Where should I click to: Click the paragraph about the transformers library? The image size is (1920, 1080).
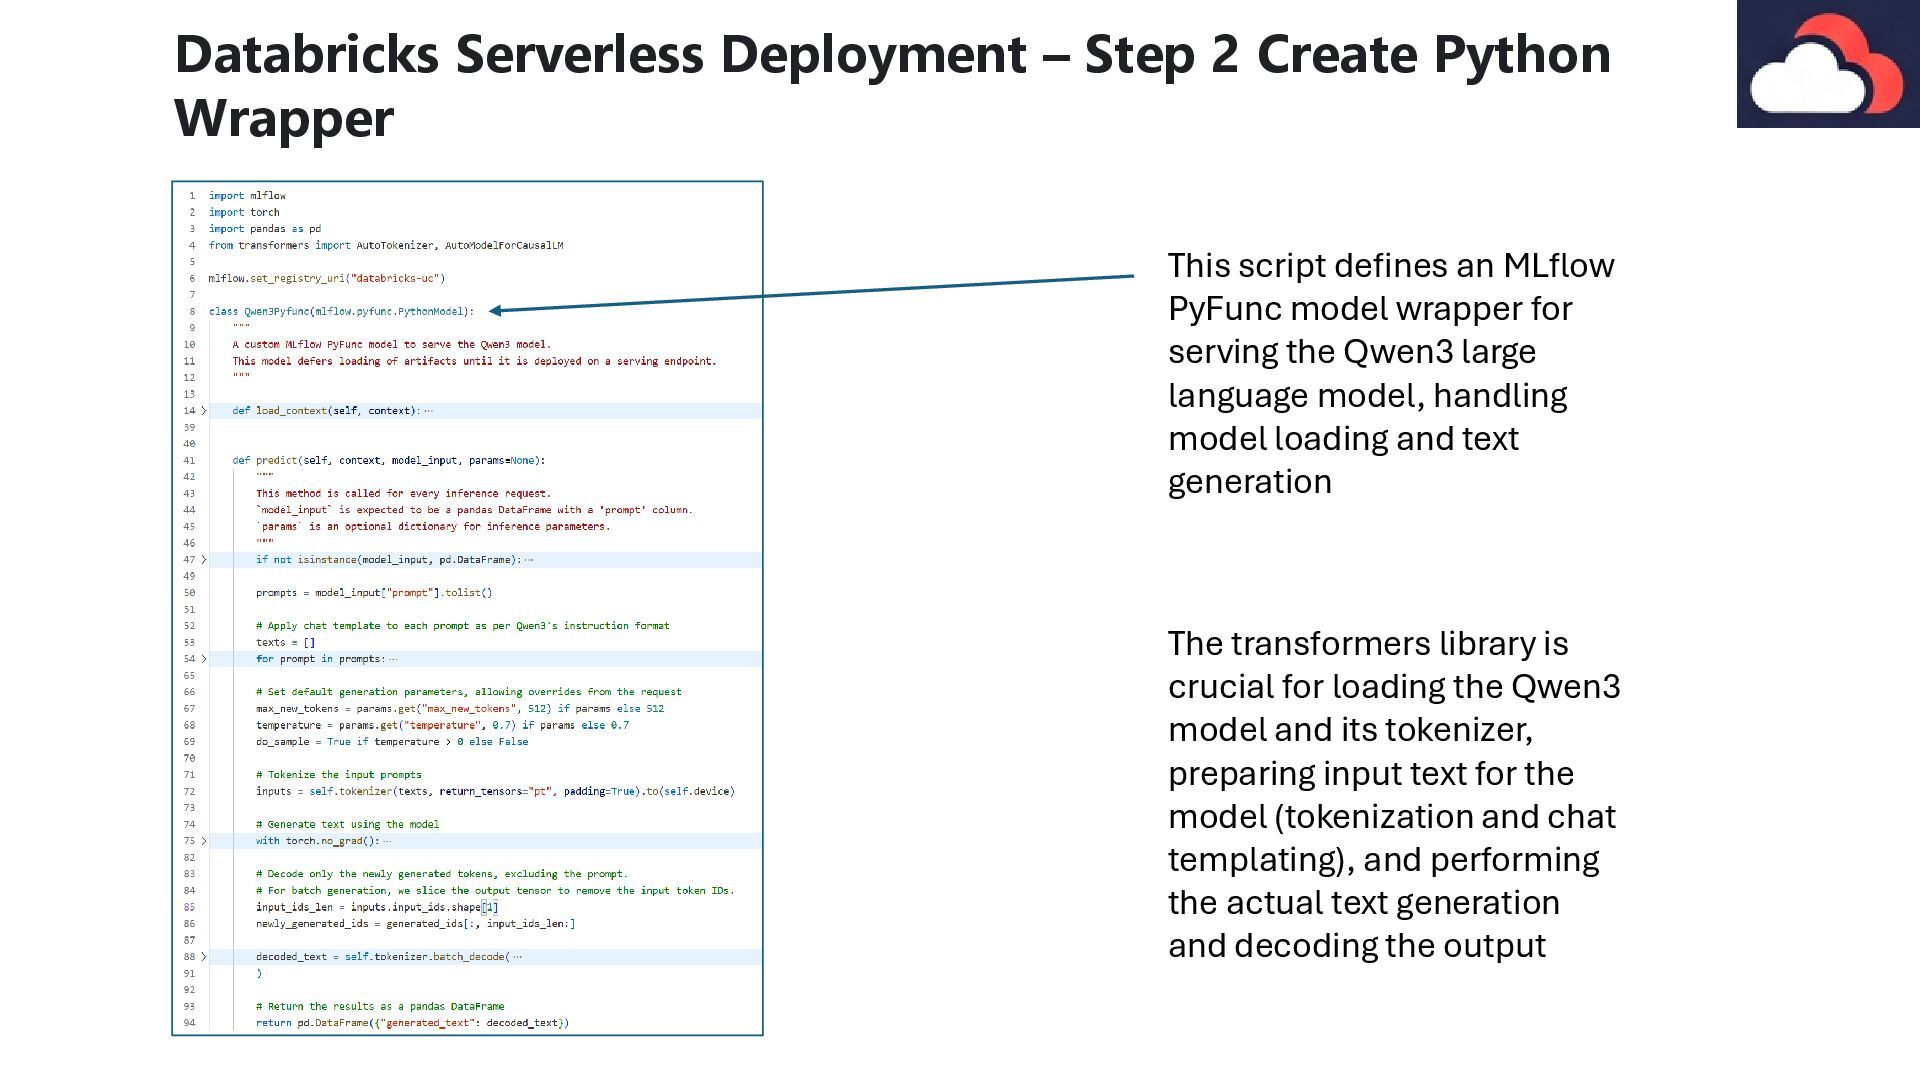pos(1393,794)
